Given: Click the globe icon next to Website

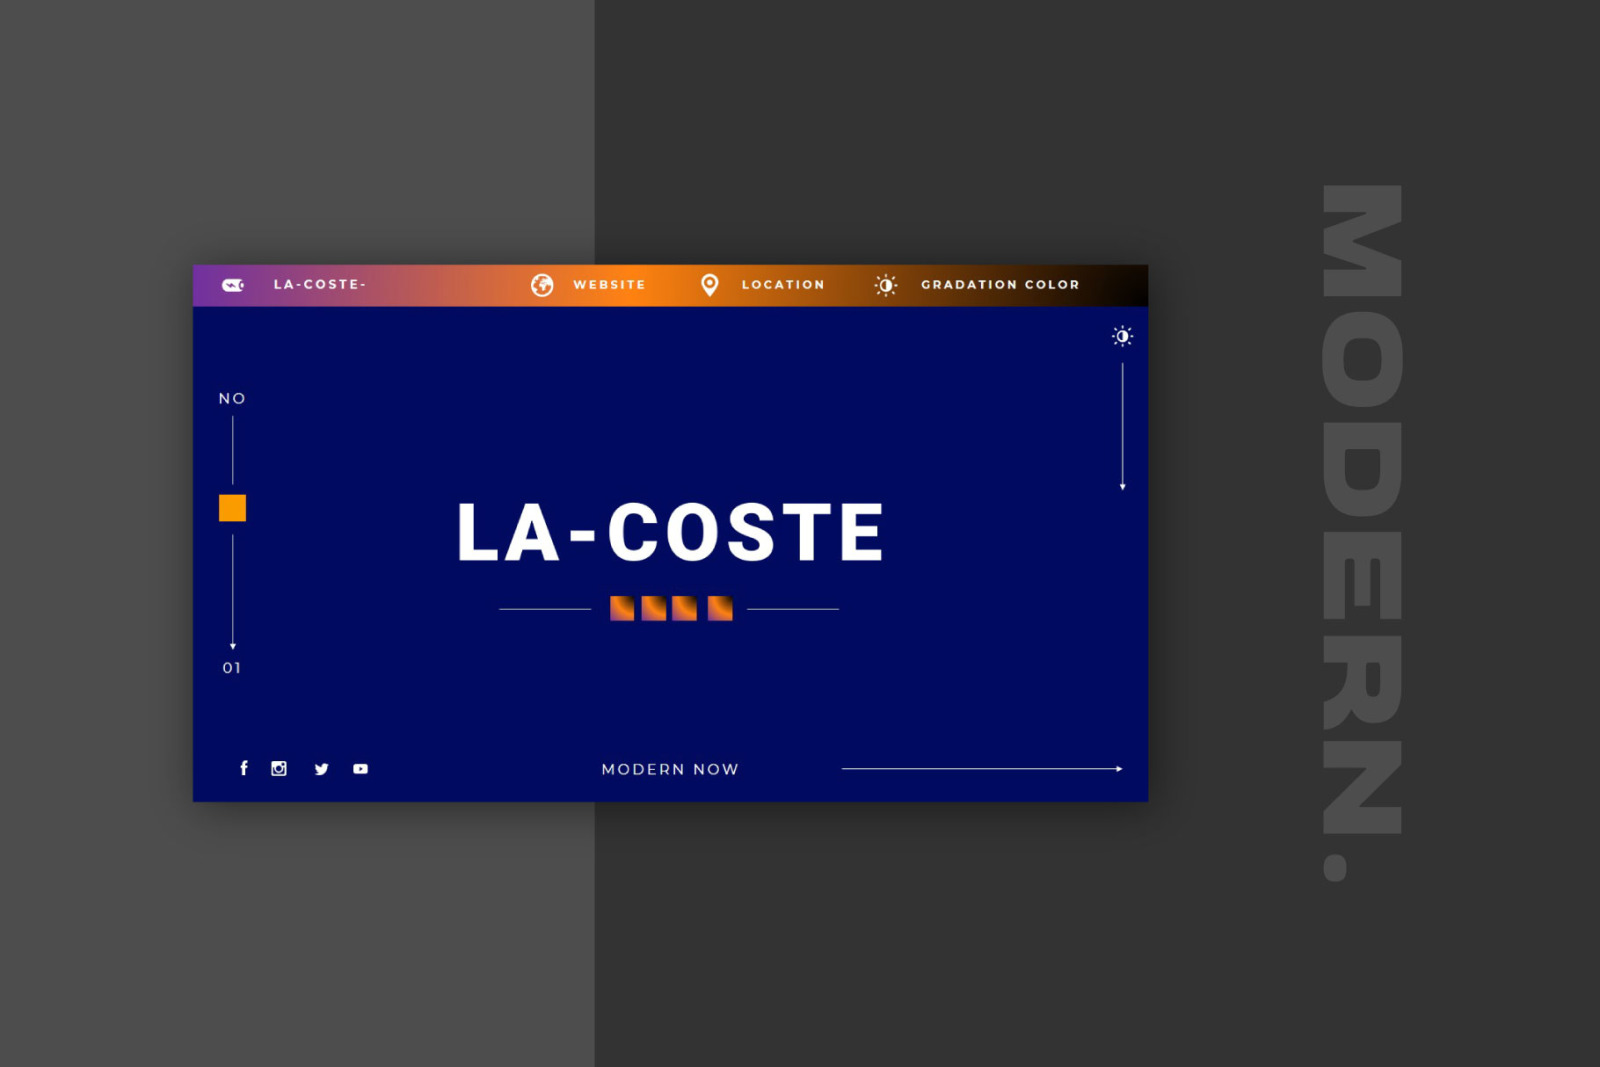Looking at the screenshot, I should 542,285.
